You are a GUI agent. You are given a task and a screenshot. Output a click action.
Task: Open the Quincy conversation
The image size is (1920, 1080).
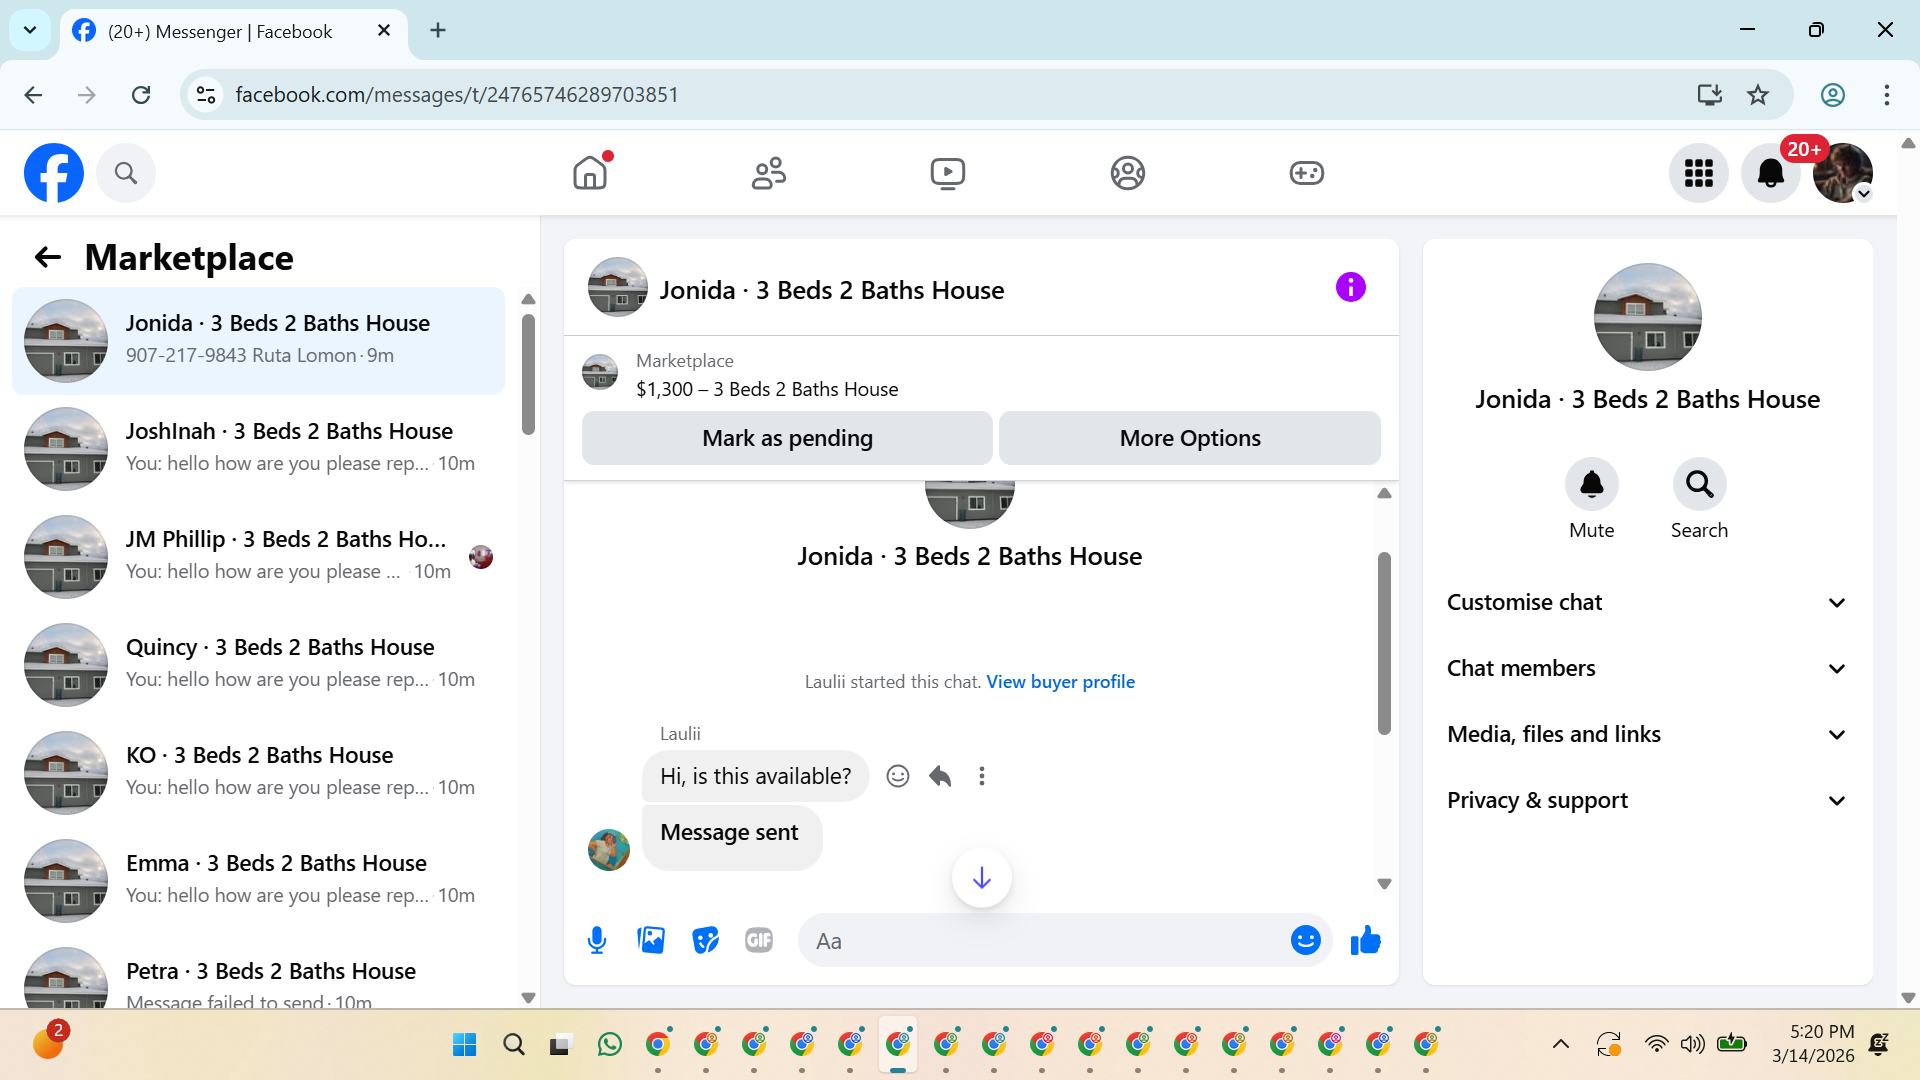point(258,665)
